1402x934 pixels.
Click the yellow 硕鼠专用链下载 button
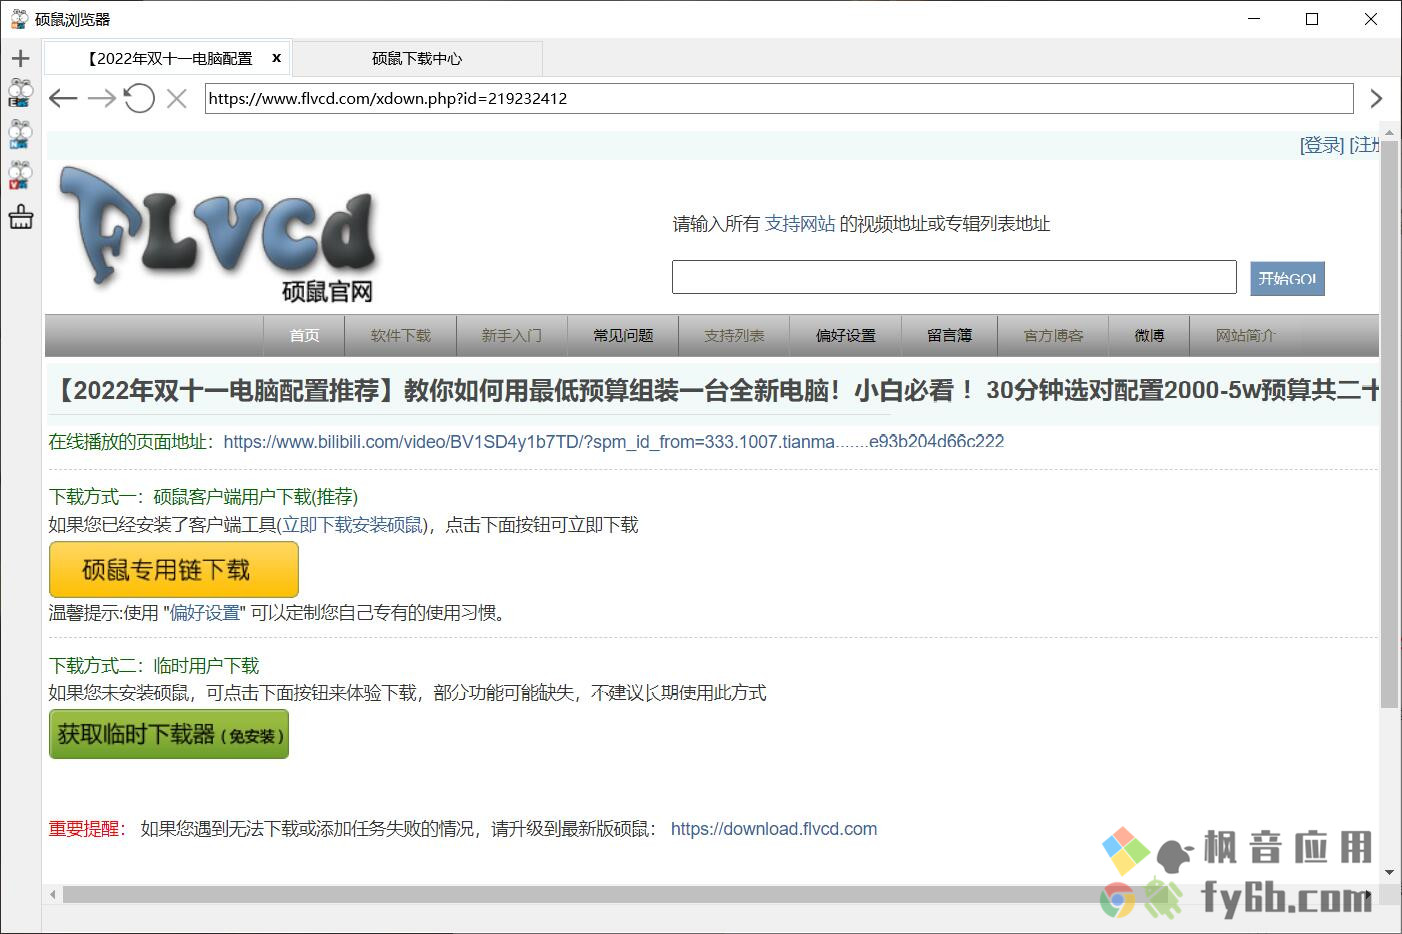[174, 570]
